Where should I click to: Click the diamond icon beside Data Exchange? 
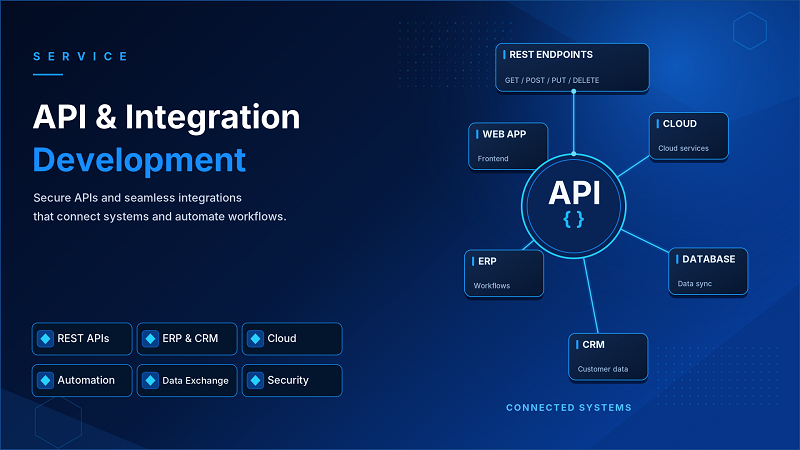(x=151, y=381)
